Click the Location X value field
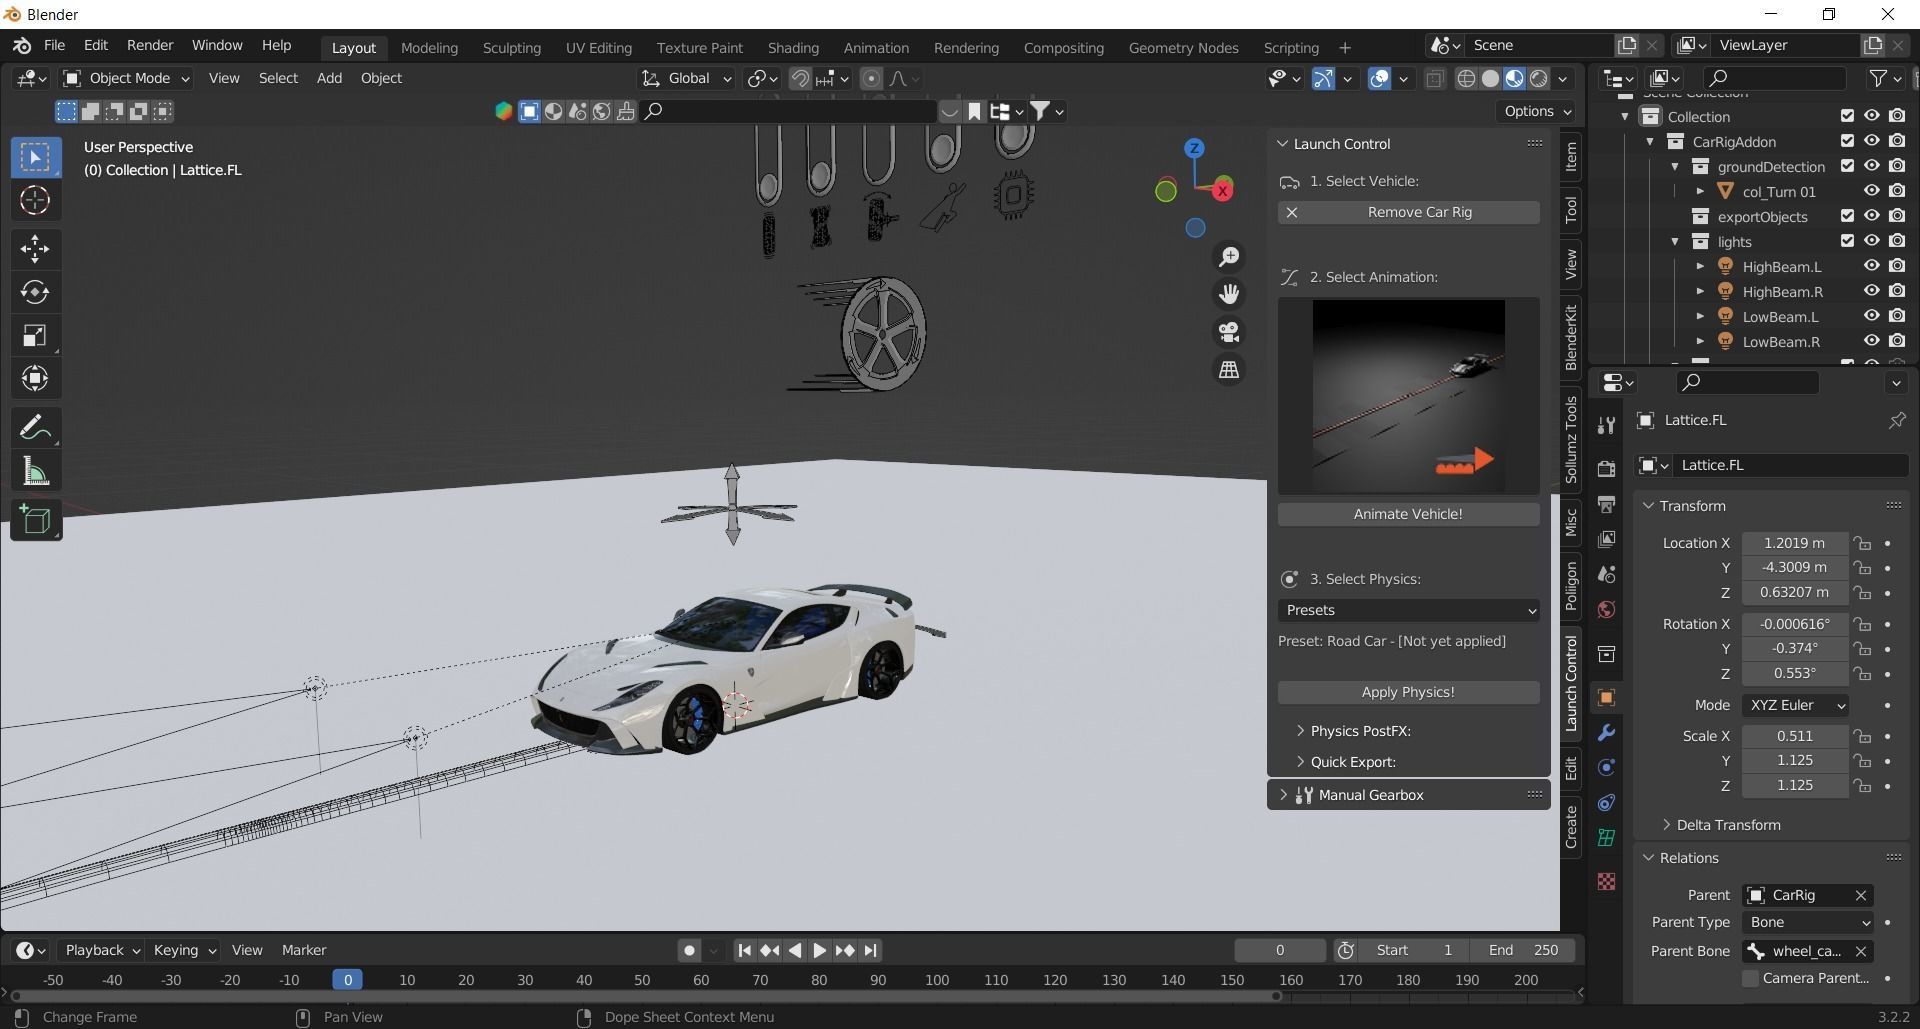 [1794, 543]
